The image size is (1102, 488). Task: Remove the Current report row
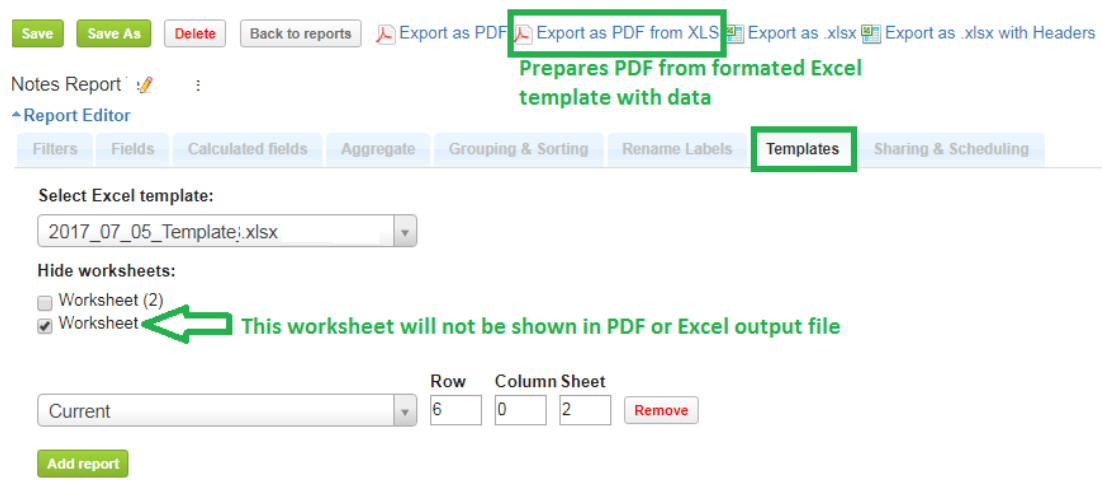(661, 410)
